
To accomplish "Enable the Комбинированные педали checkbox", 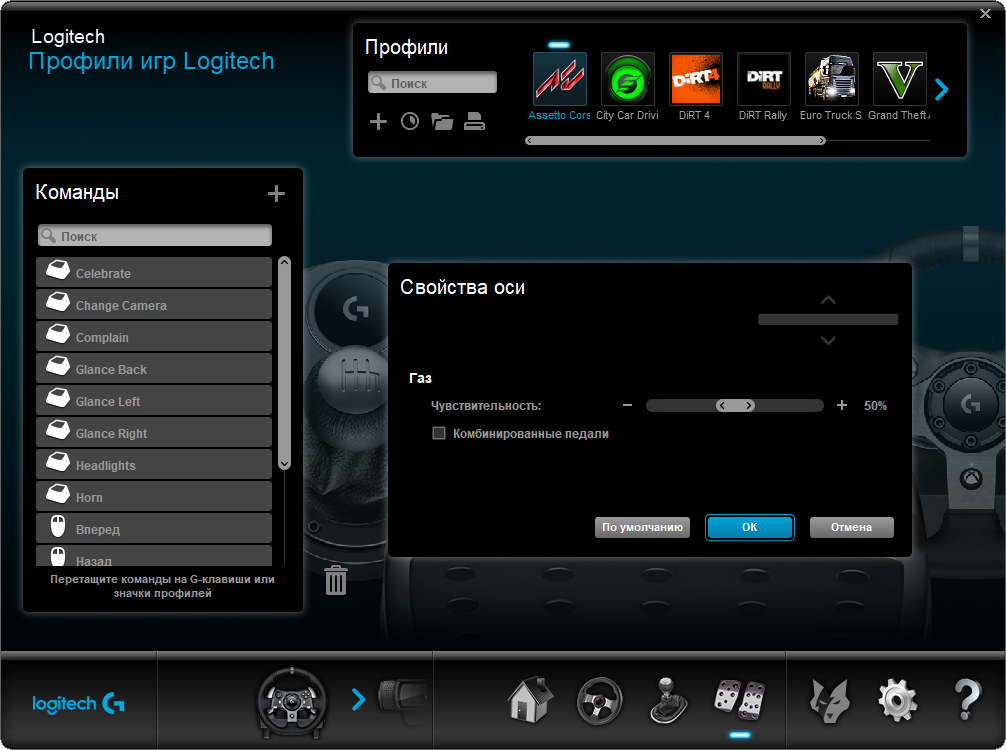I will pos(438,434).
